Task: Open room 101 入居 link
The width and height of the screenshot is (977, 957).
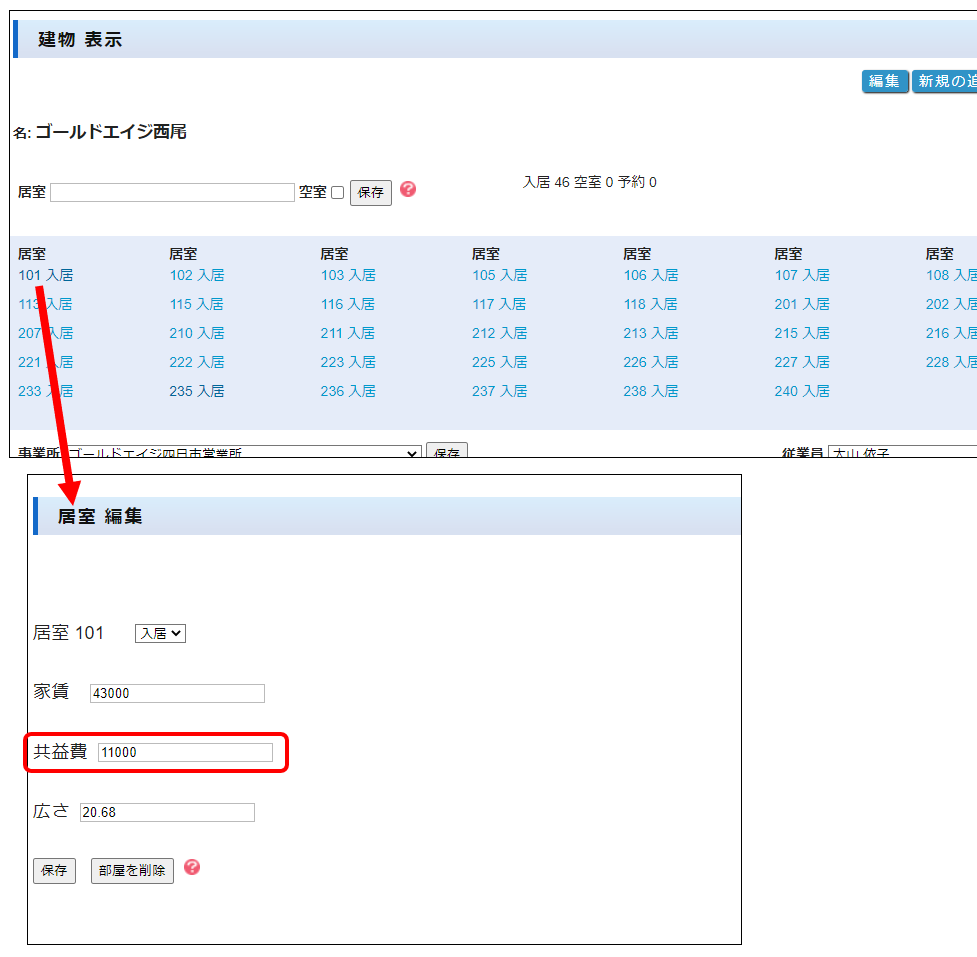Action: [x=45, y=275]
